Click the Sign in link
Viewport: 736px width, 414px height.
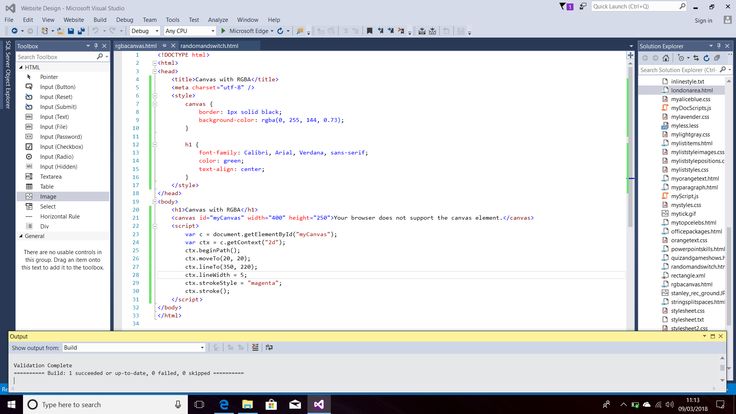click(x=703, y=19)
